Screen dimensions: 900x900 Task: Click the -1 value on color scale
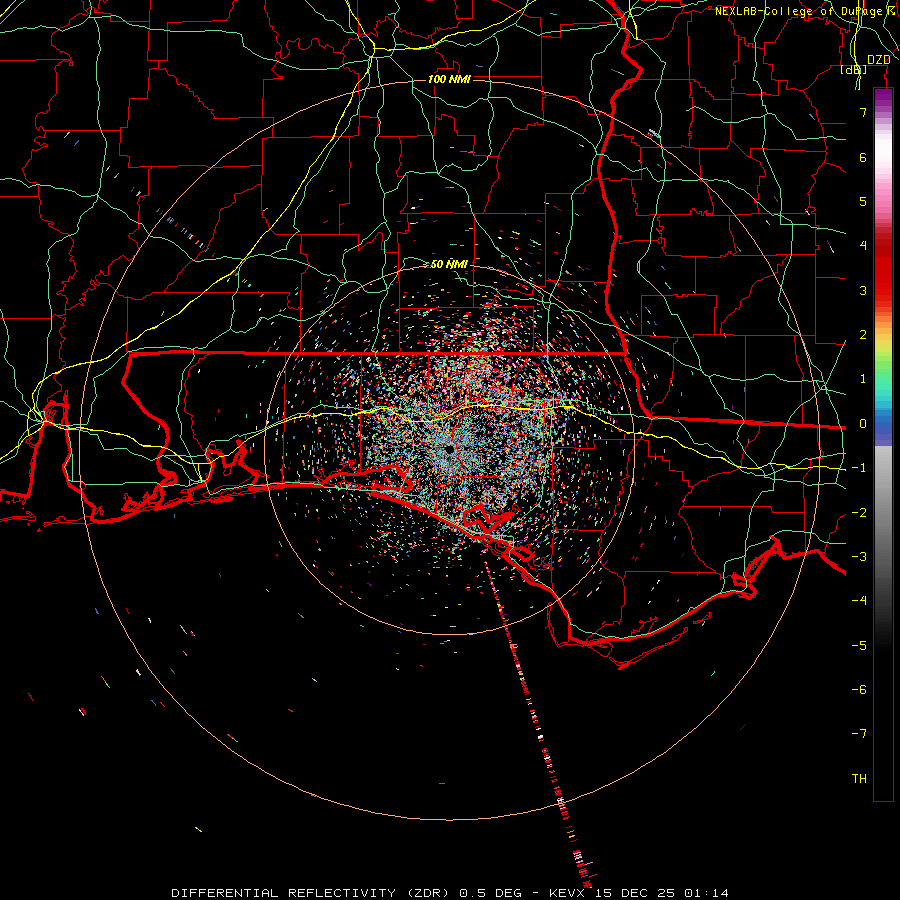pyautogui.click(x=859, y=468)
